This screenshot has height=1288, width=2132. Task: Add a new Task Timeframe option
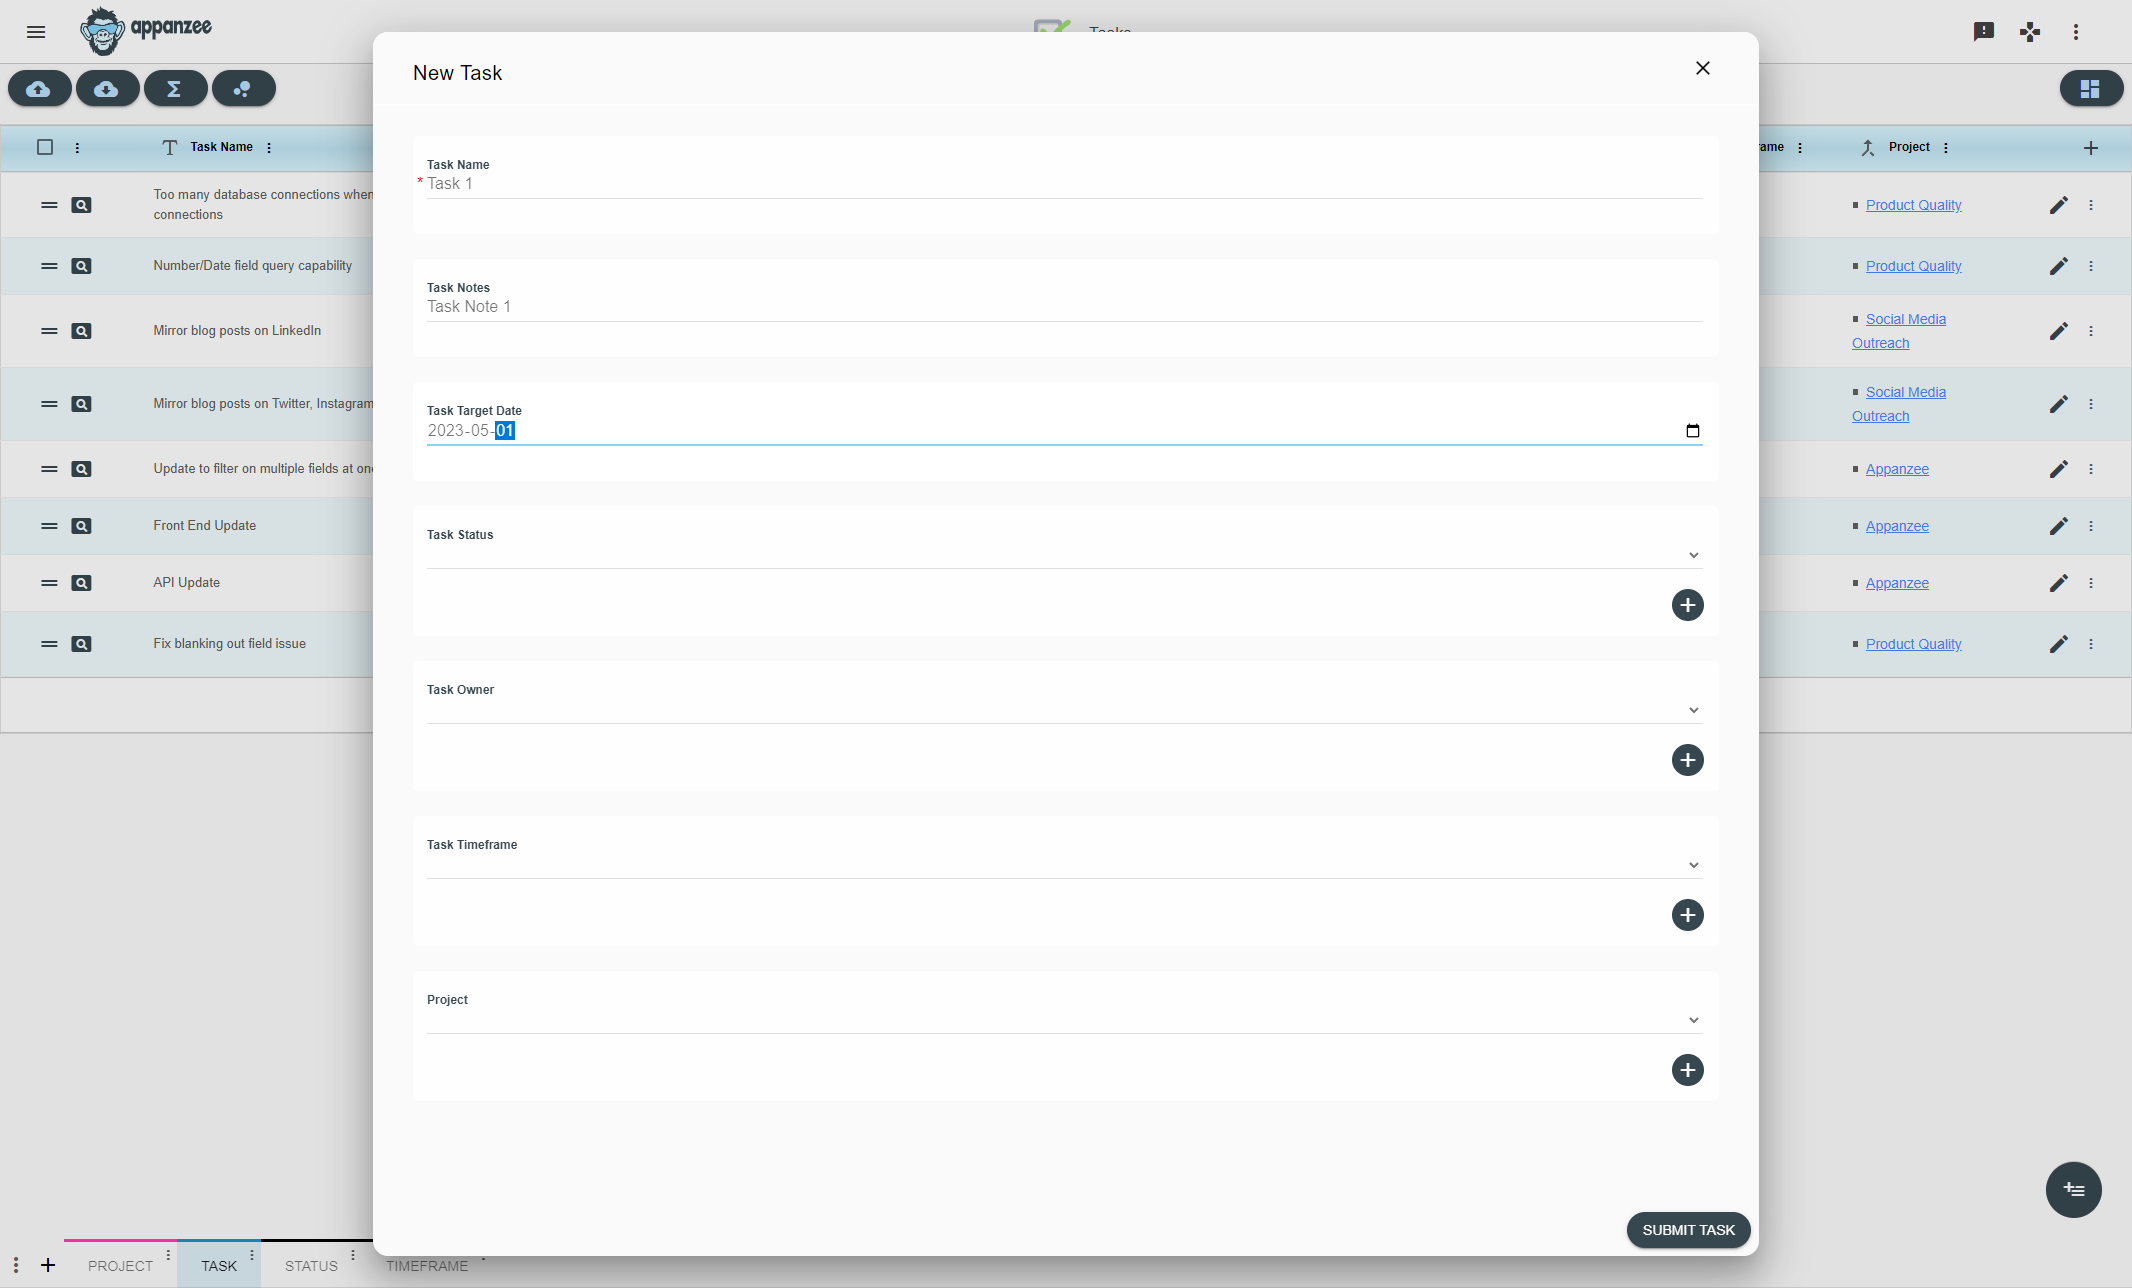(x=1688, y=915)
